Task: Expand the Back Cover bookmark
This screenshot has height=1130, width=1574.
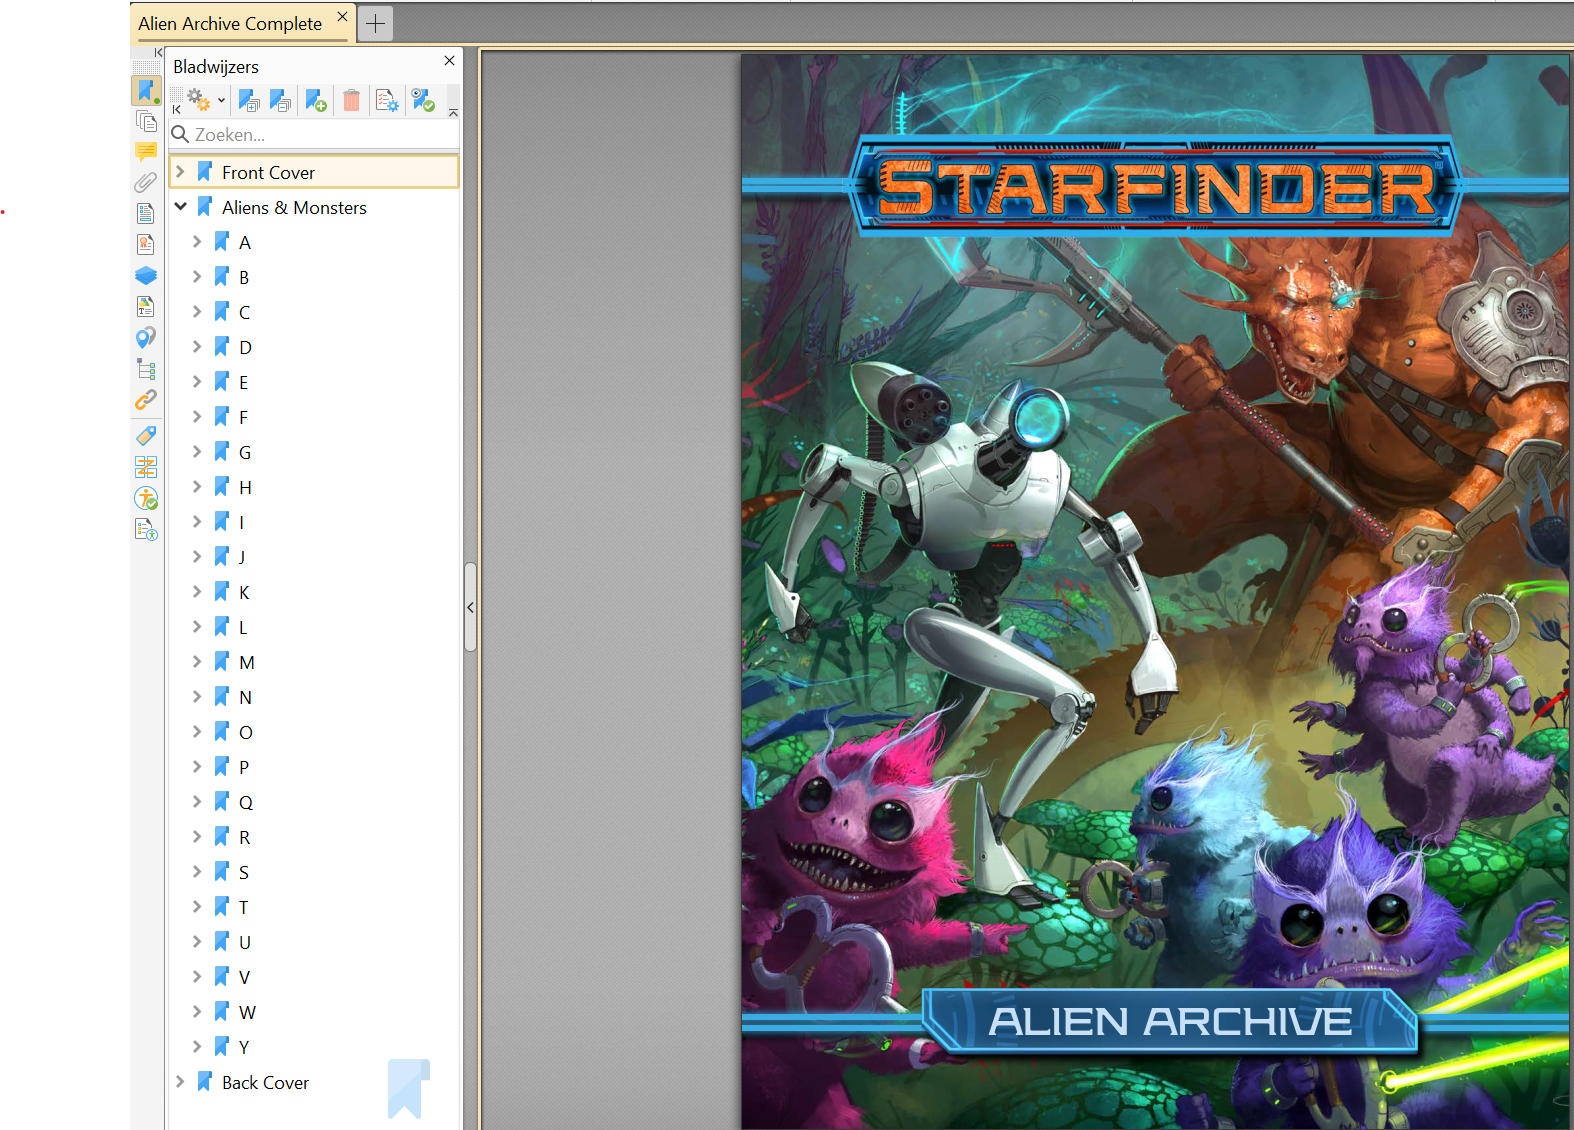Action: [181, 1082]
